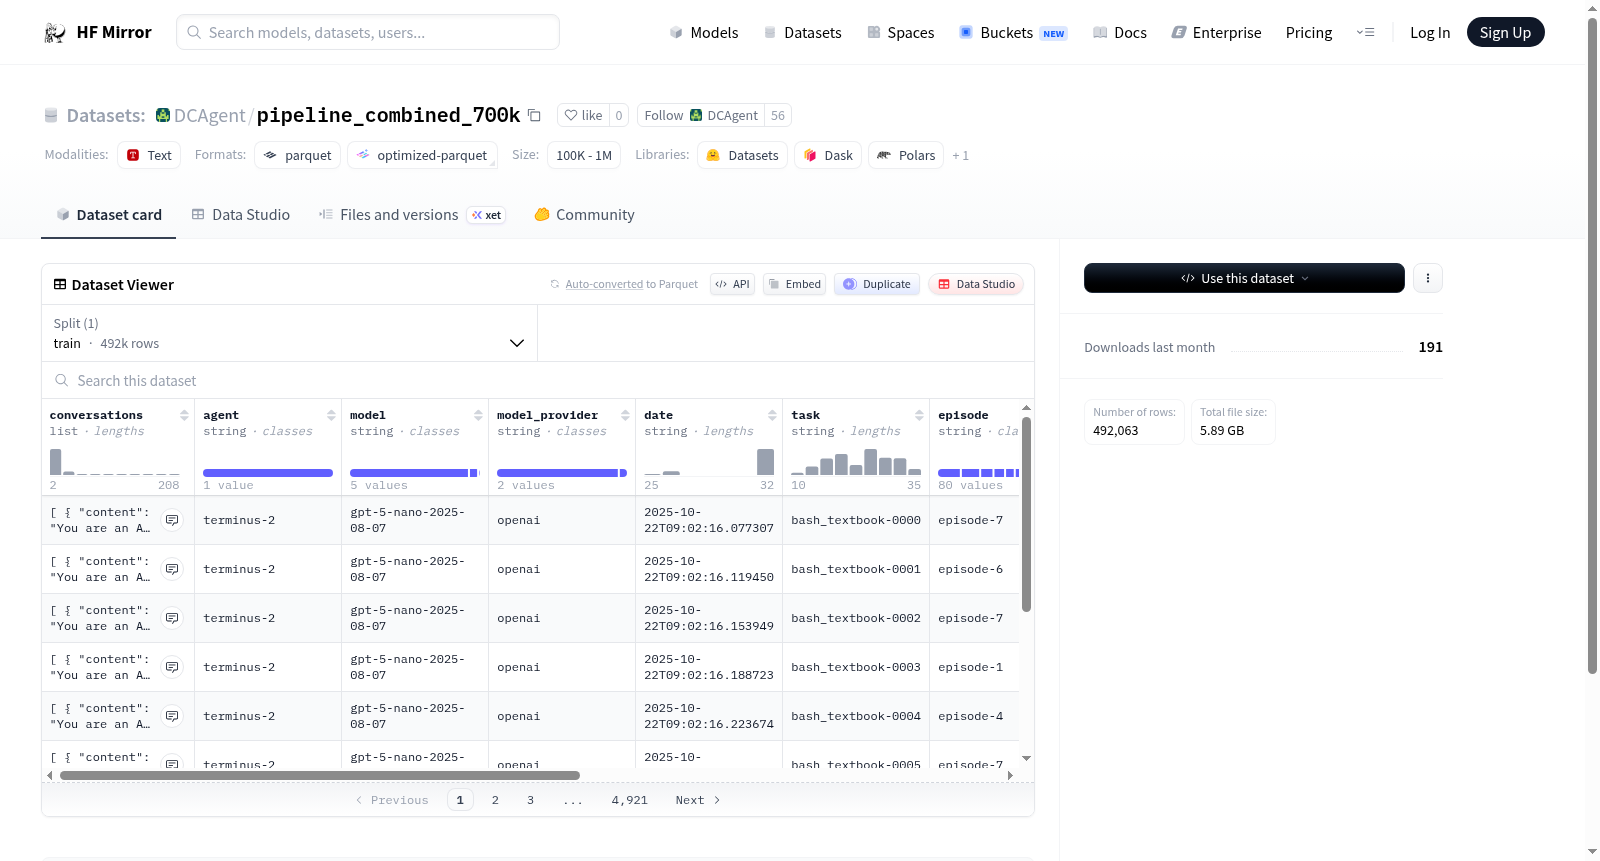Click the optimized-parquet format tag
The image size is (1600, 861).
point(422,155)
